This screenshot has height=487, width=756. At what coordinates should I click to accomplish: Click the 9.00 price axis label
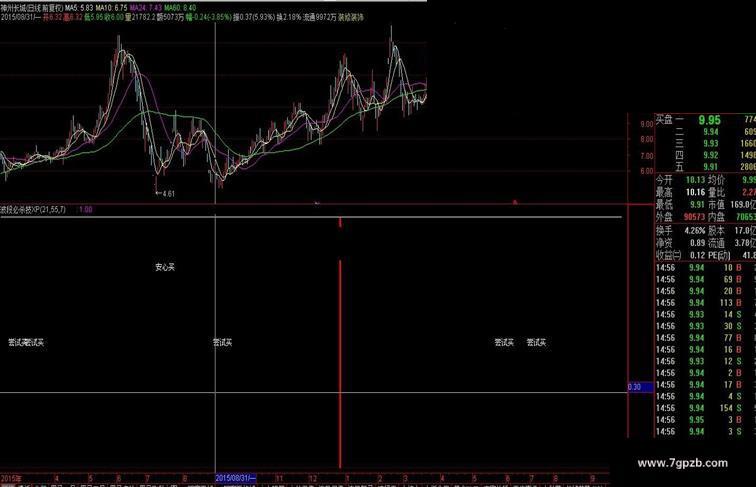tap(646, 124)
